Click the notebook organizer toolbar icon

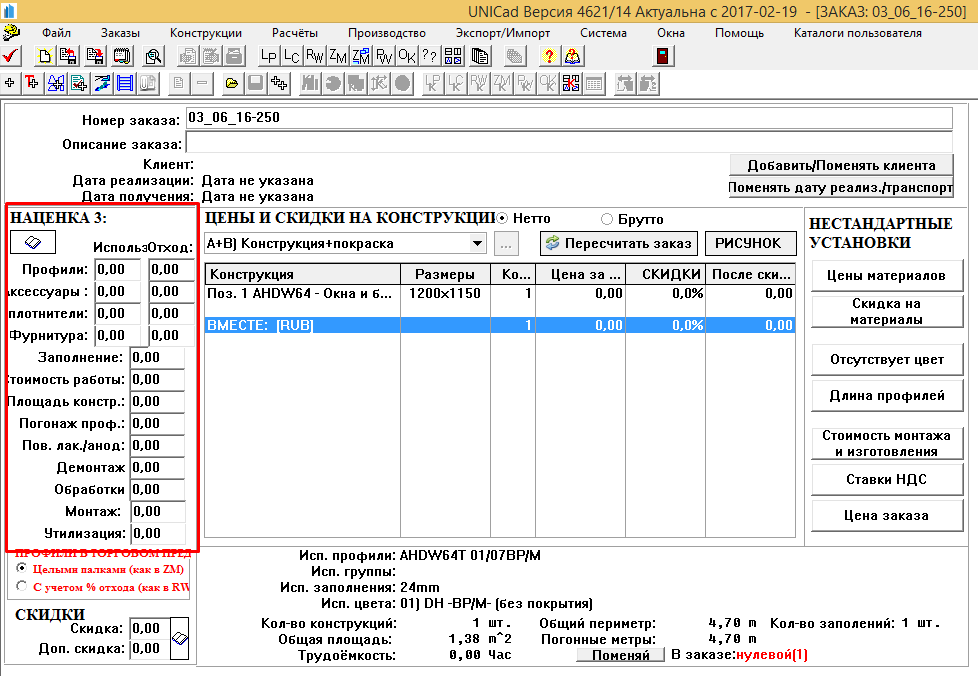122,57
